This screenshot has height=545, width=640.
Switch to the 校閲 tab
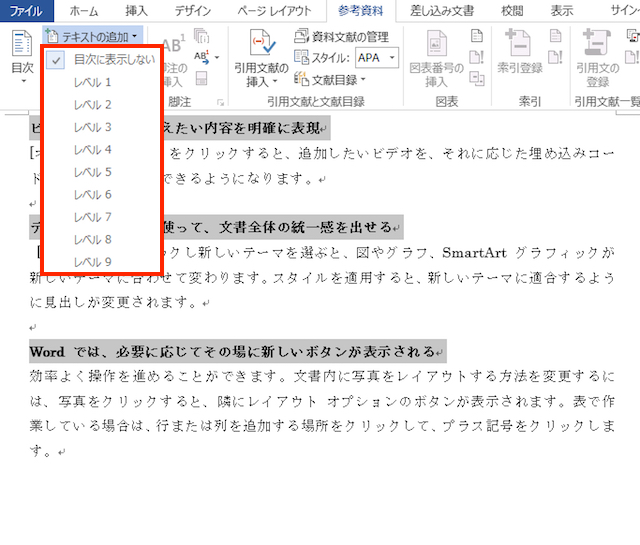pos(512,11)
